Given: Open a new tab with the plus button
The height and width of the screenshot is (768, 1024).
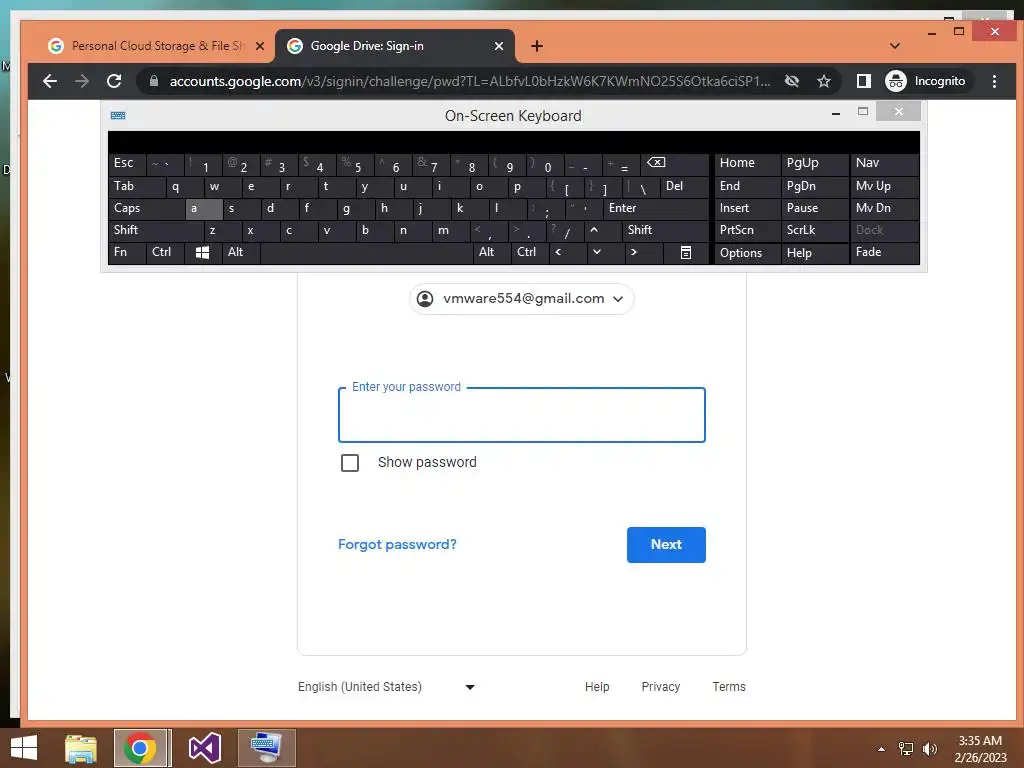Looking at the screenshot, I should click(537, 46).
